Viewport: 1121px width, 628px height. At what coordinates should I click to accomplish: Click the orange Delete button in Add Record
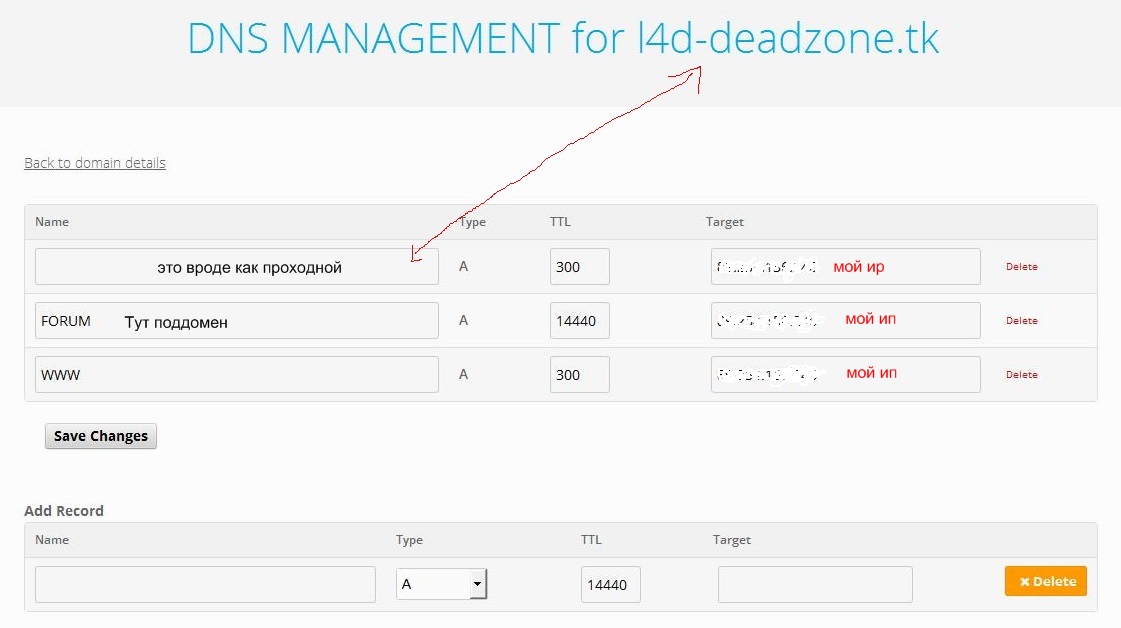(1045, 581)
